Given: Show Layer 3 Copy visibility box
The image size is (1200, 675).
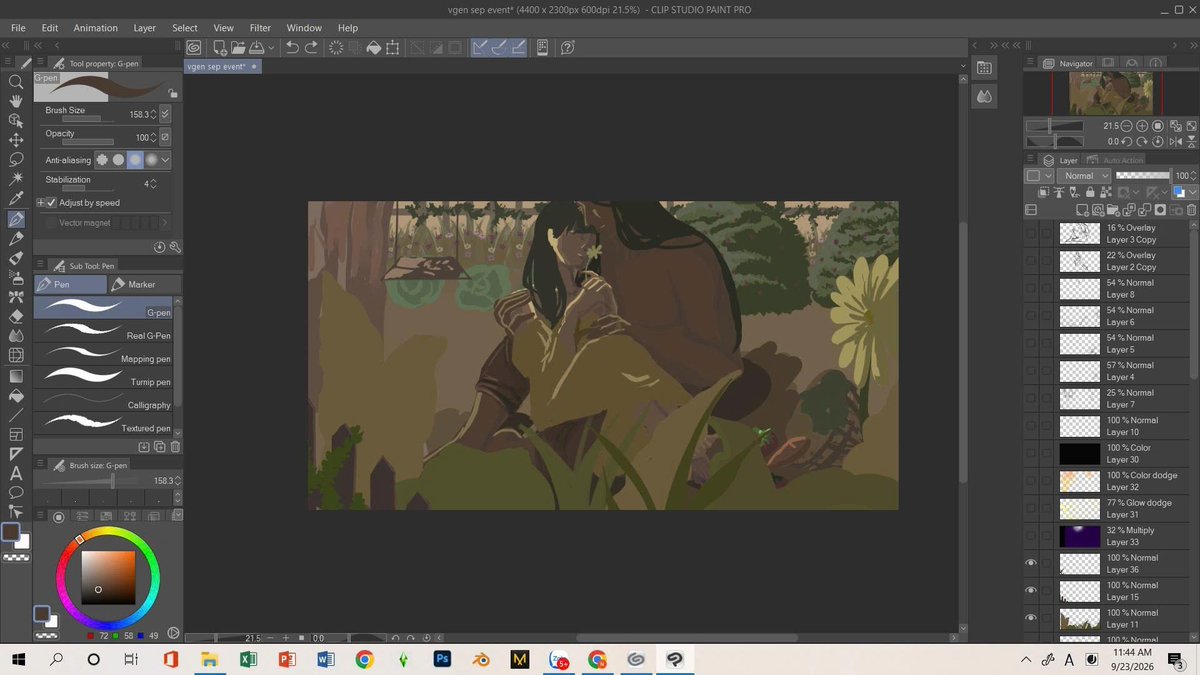Looking at the screenshot, I should [1031, 233].
